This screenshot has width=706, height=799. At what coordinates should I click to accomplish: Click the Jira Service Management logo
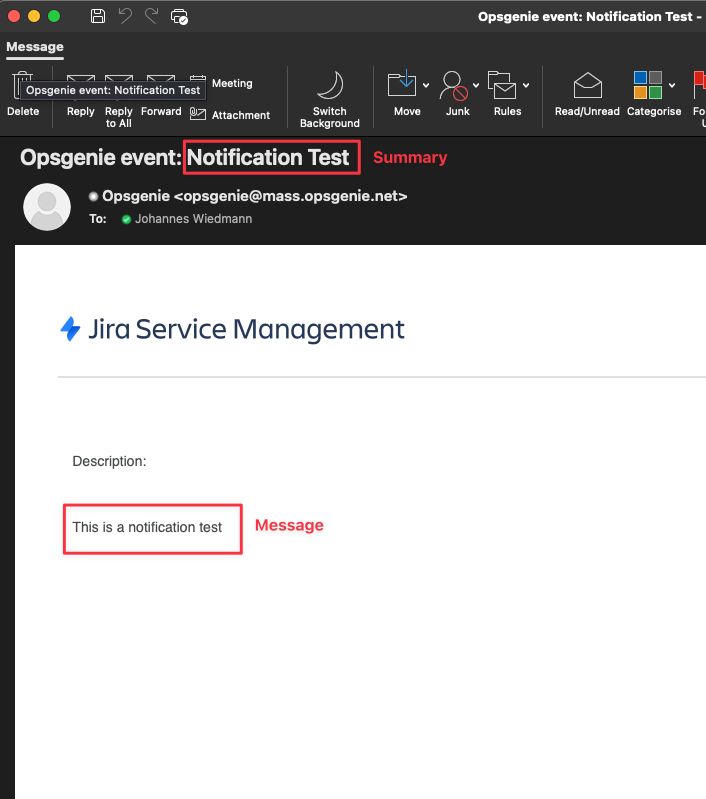click(x=232, y=329)
